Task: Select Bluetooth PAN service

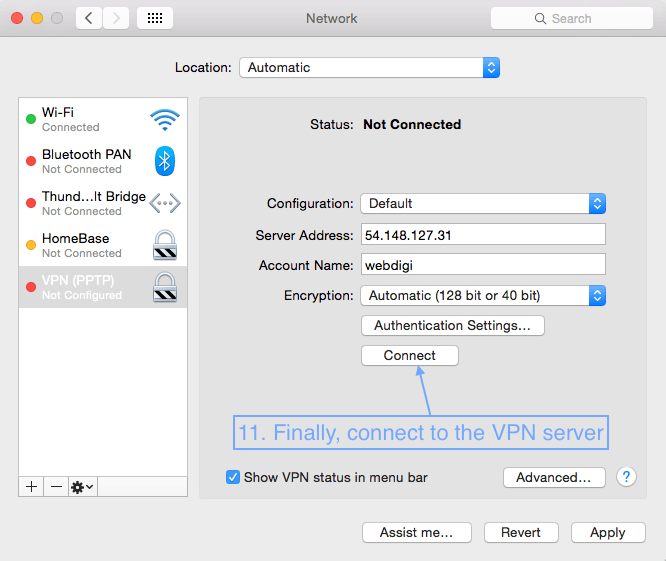Action: pos(103,161)
